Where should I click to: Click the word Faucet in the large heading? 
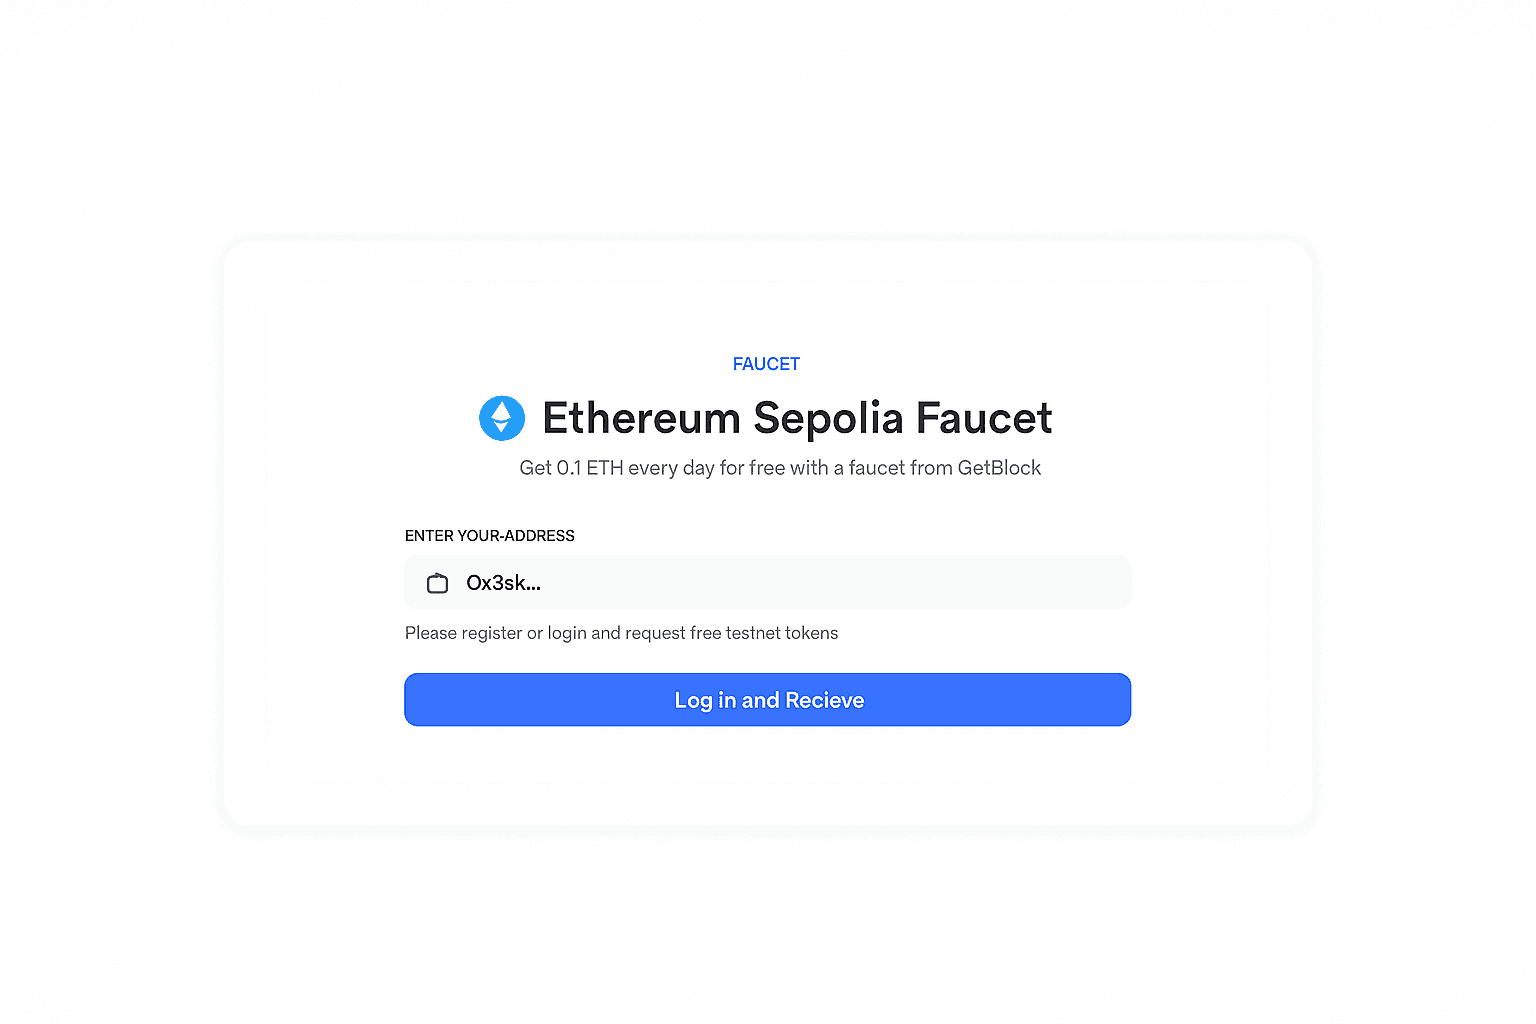(984, 418)
